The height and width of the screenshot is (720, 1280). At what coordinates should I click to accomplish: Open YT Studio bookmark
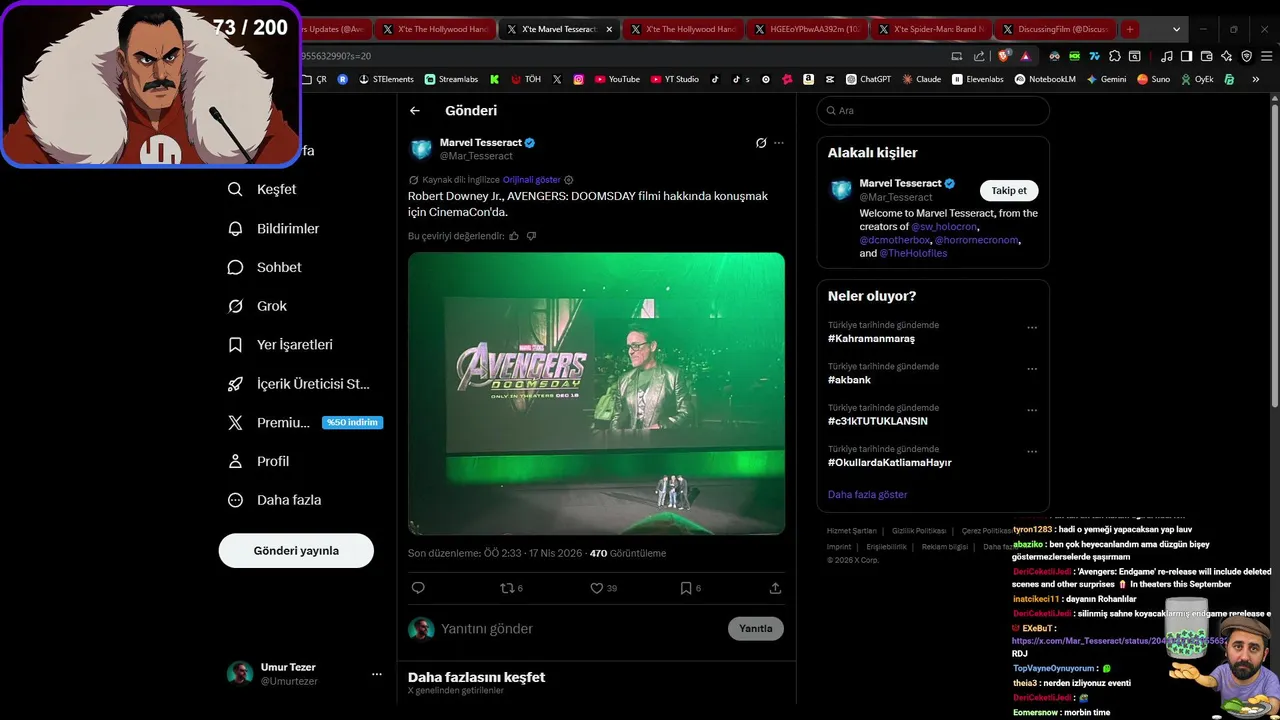[675, 79]
